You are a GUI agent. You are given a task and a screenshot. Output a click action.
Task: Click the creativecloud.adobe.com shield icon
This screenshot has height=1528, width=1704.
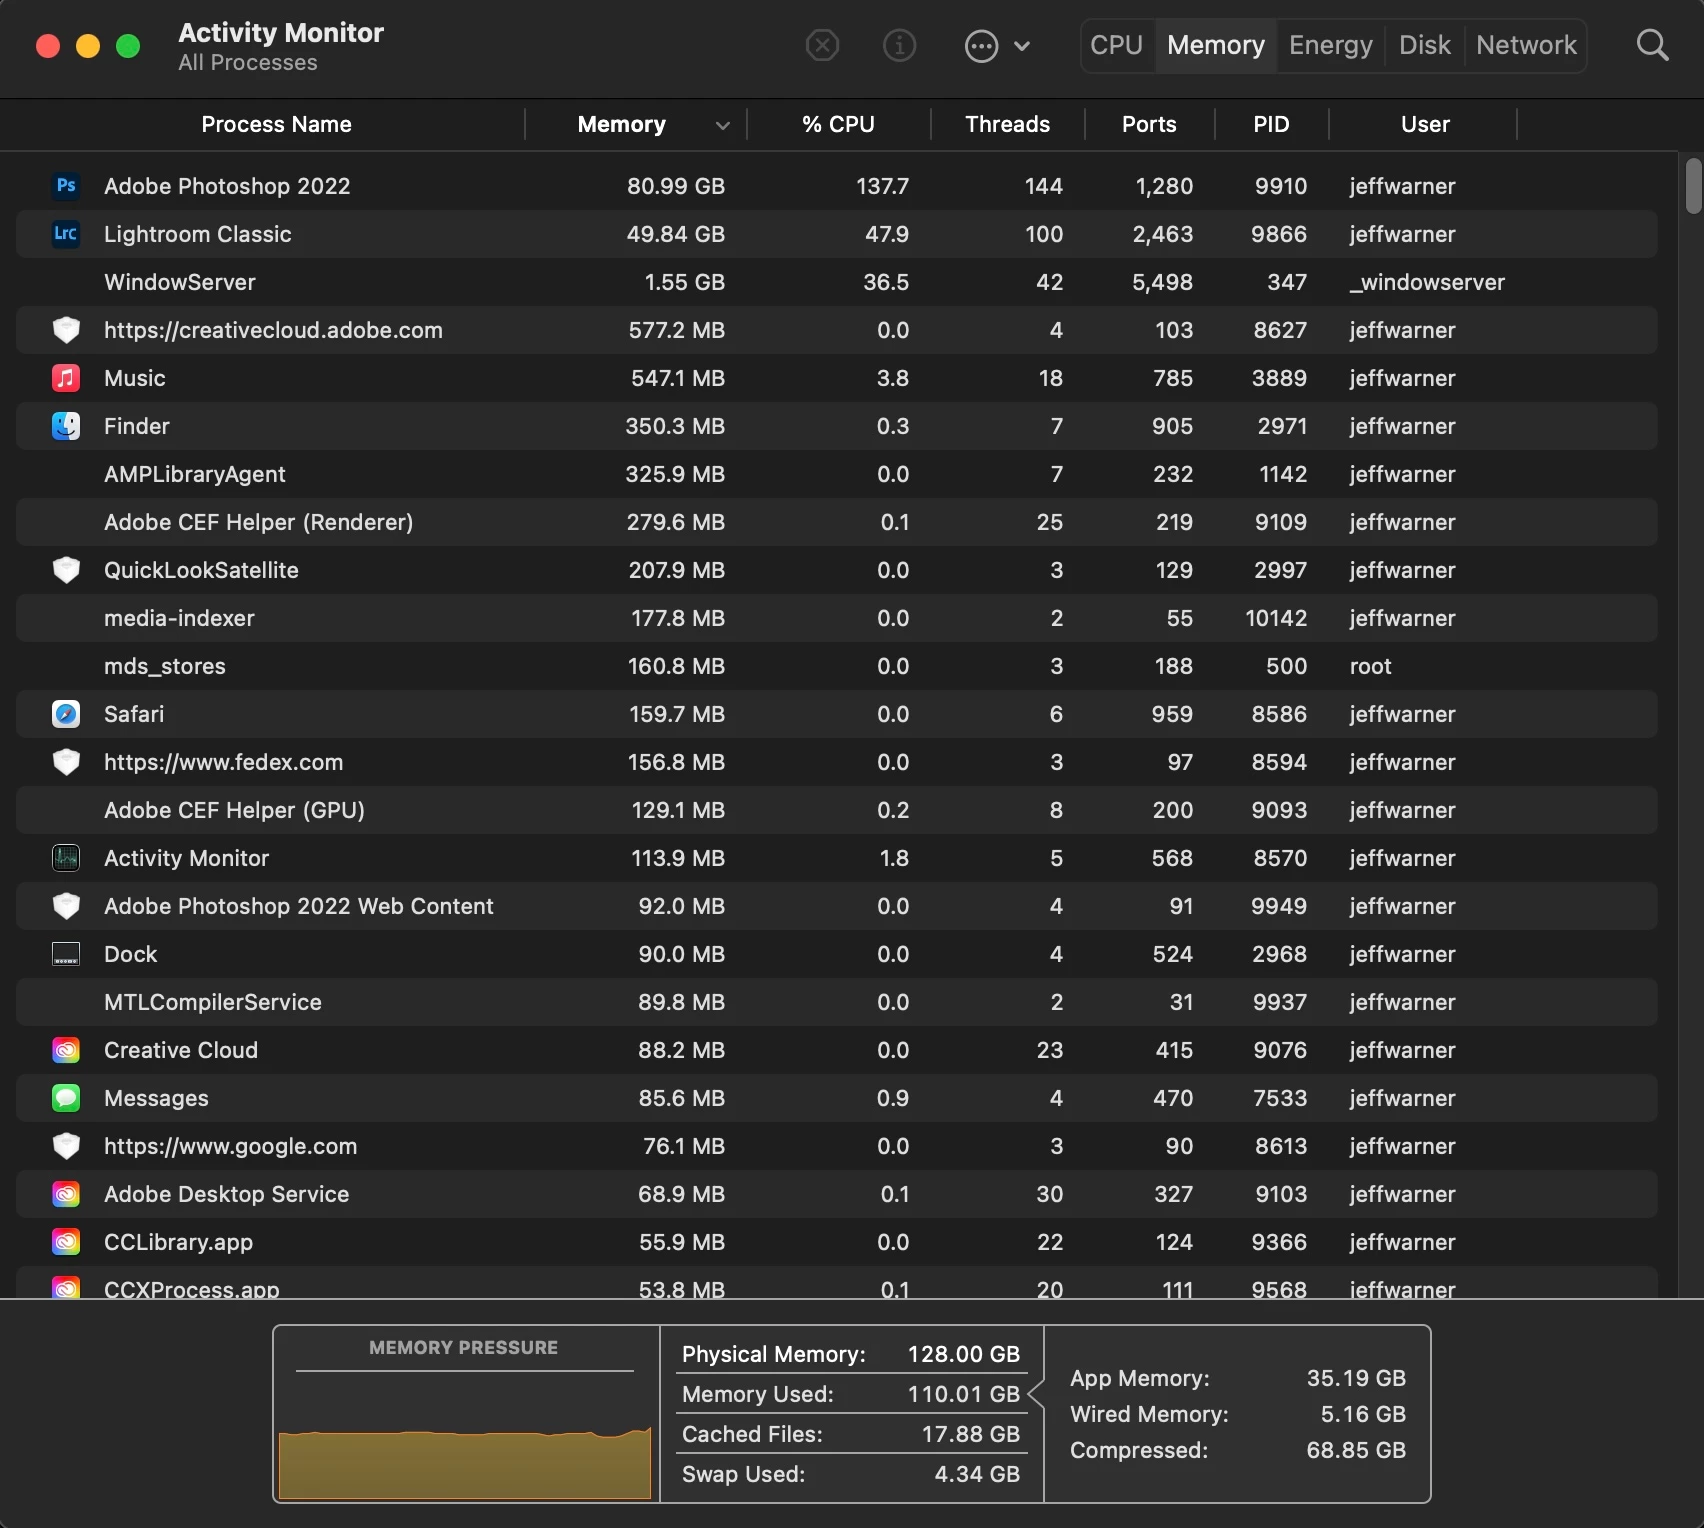click(x=66, y=330)
